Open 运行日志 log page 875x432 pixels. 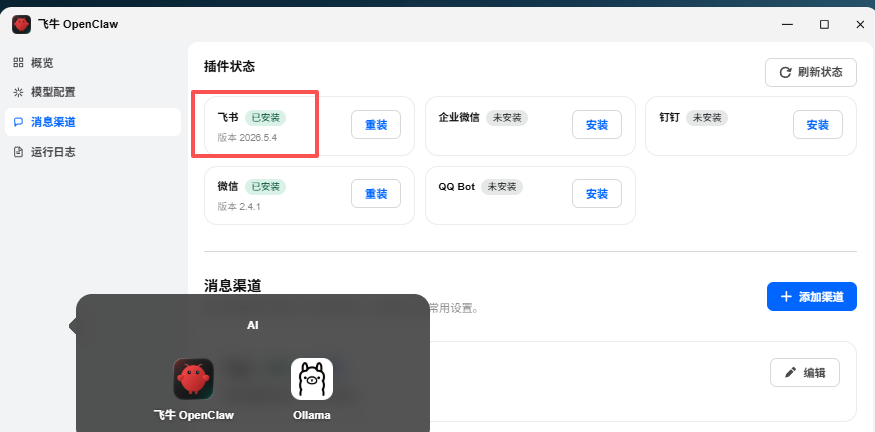tap(93, 152)
